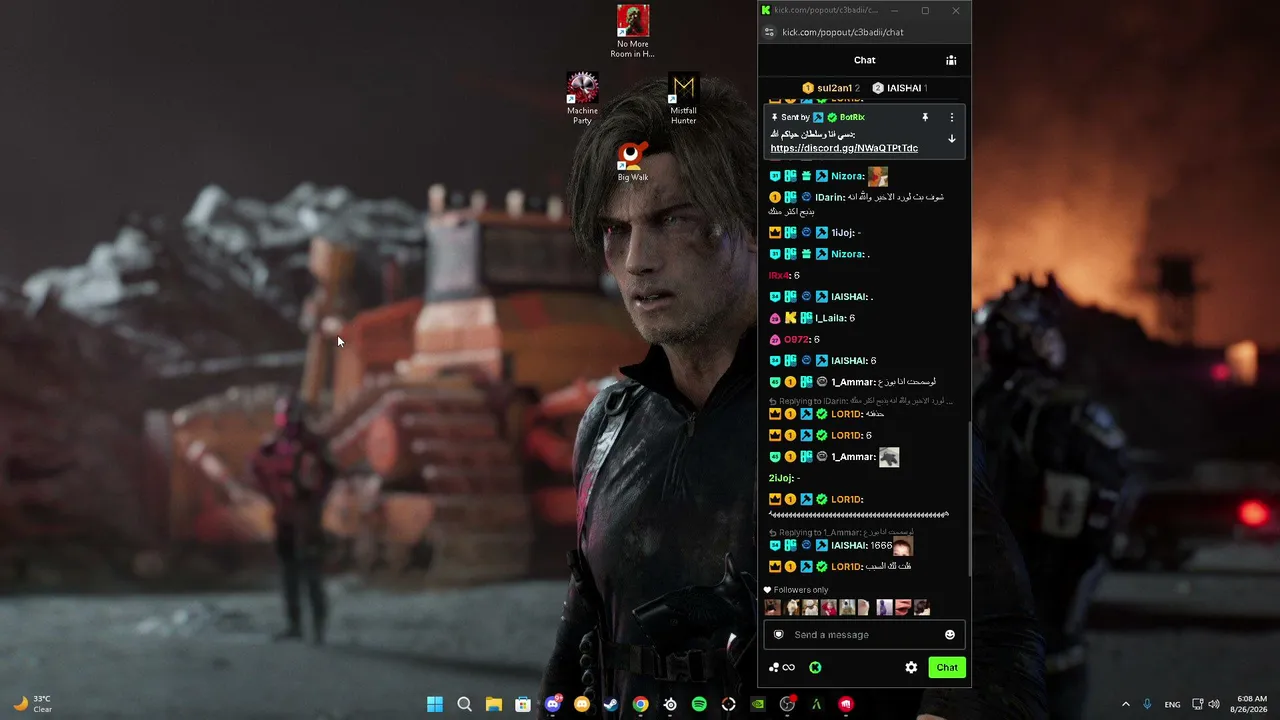
Task: Open the chat user list icon
Action: click(x=951, y=60)
